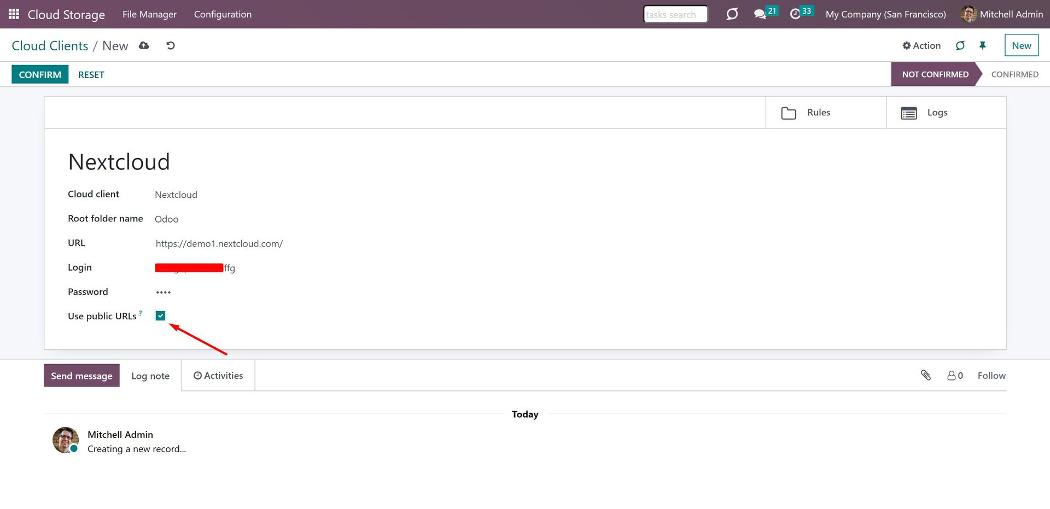Go back via Cloud Clients breadcrumb
The height and width of the screenshot is (509, 1050).
tap(50, 46)
